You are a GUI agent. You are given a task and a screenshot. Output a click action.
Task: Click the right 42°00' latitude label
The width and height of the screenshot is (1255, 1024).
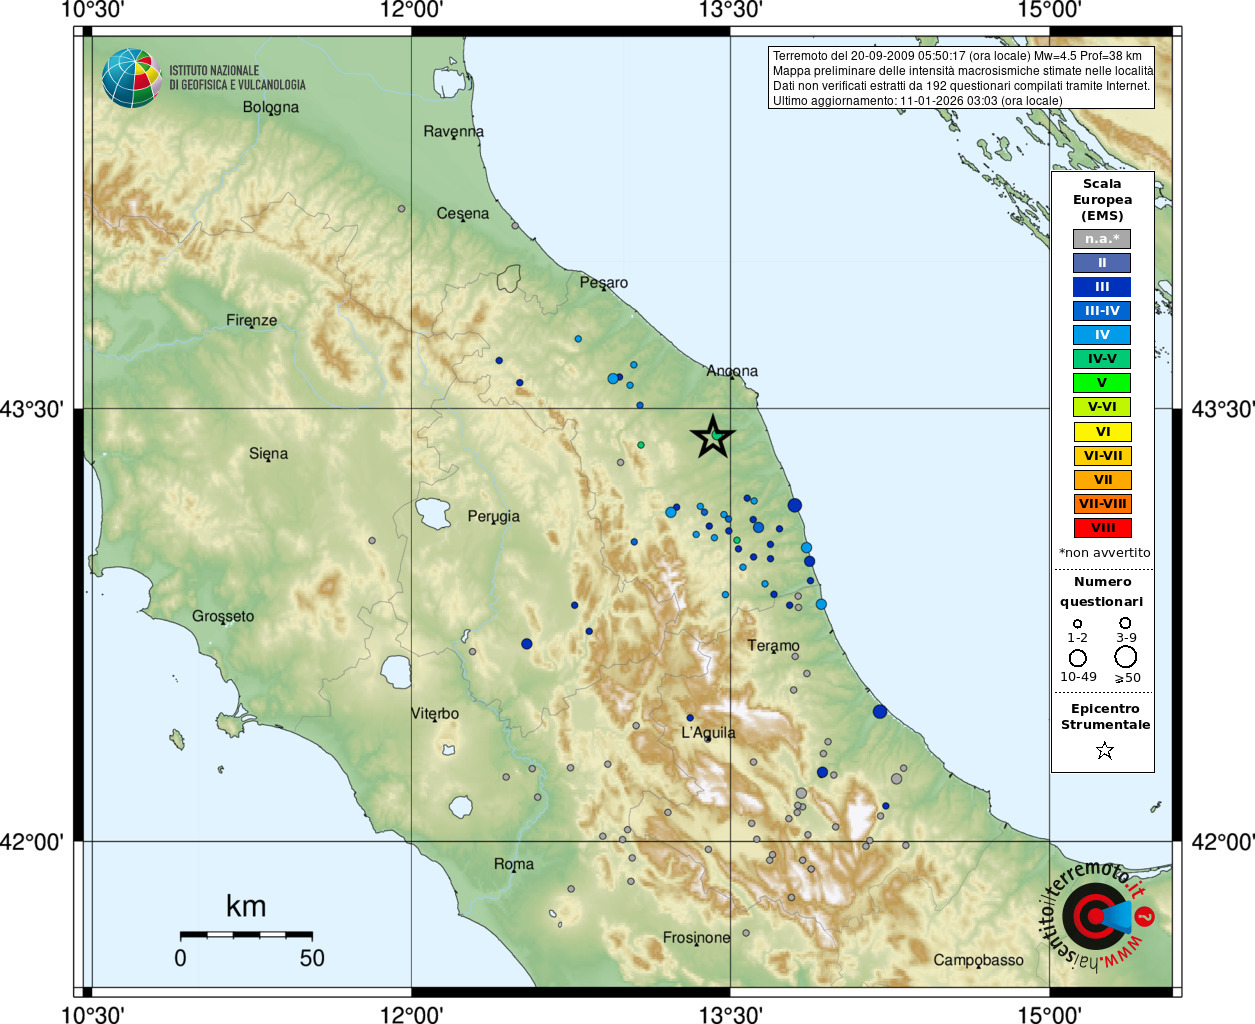tap(1223, 842)
